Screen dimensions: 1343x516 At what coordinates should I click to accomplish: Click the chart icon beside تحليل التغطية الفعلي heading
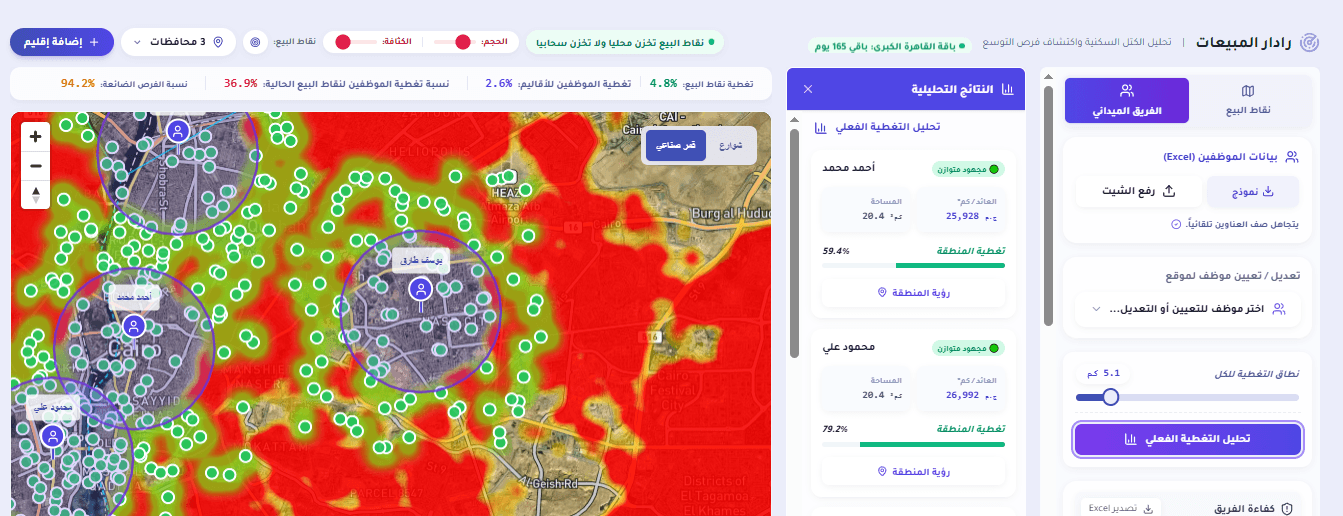820,127
